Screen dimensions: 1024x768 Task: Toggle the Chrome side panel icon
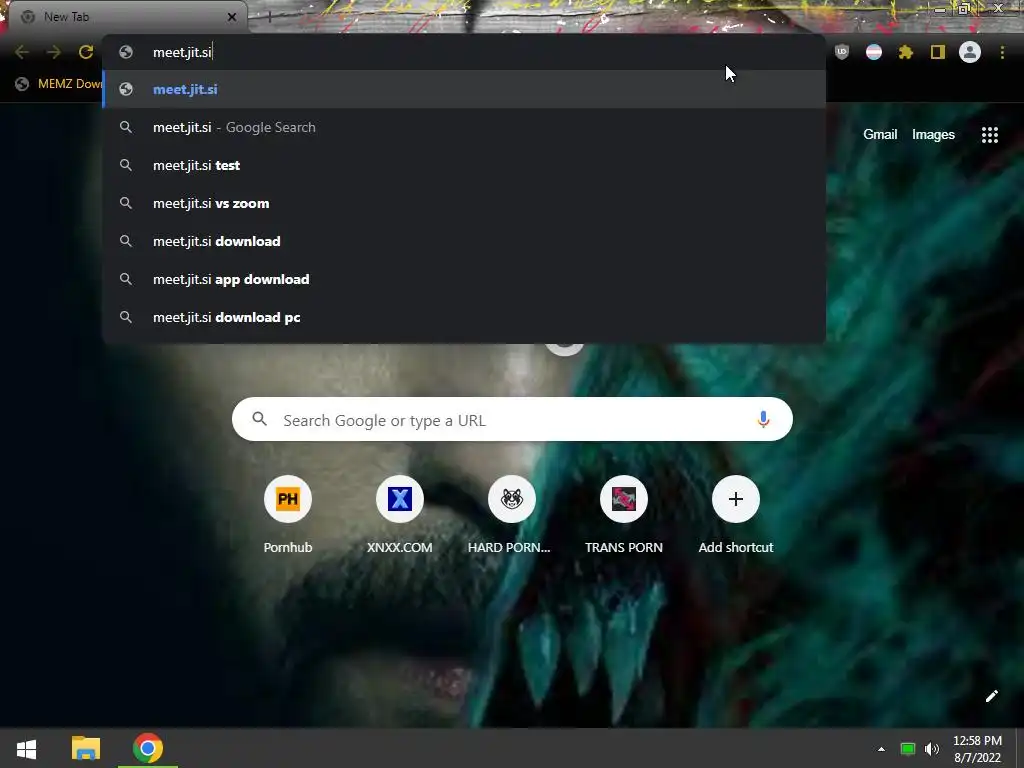[938, 52]
